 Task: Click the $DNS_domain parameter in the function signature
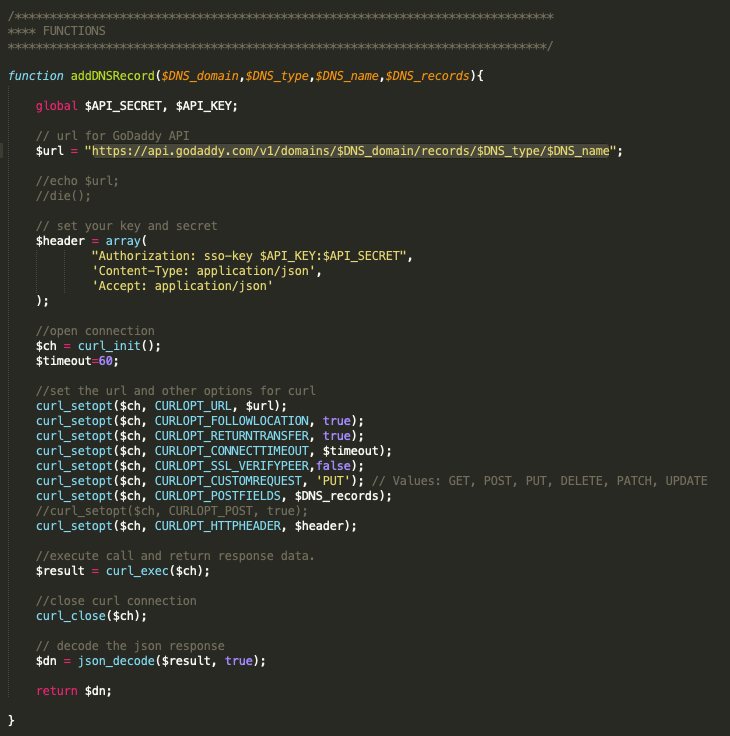pyautogui.click(x=200, y=76)
